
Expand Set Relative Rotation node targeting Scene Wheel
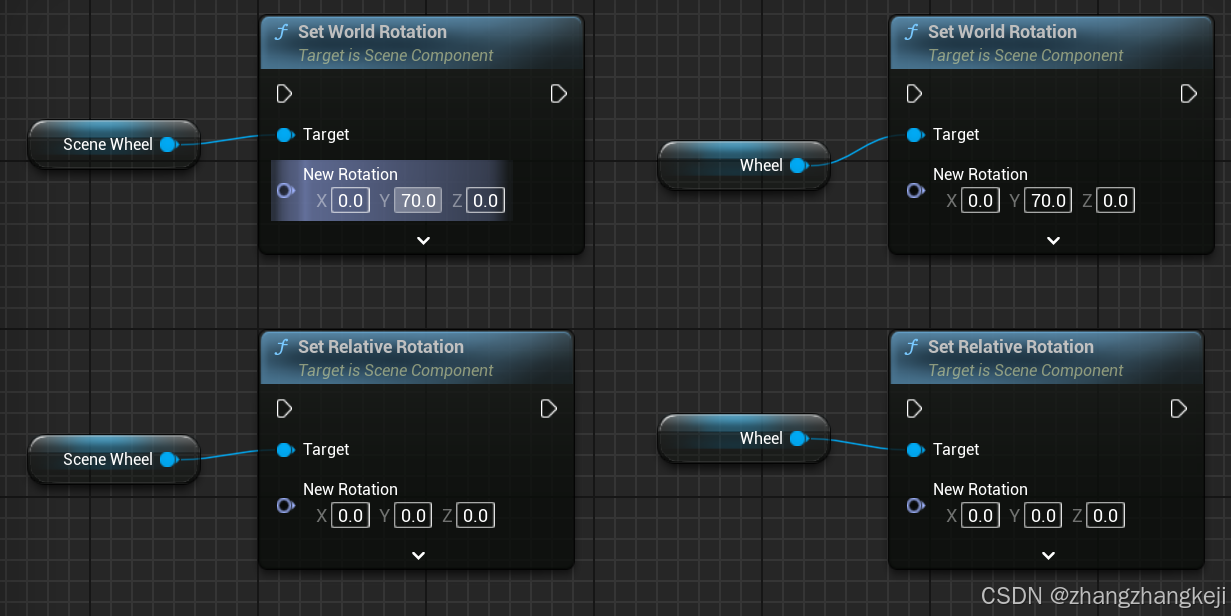(418, 555)
